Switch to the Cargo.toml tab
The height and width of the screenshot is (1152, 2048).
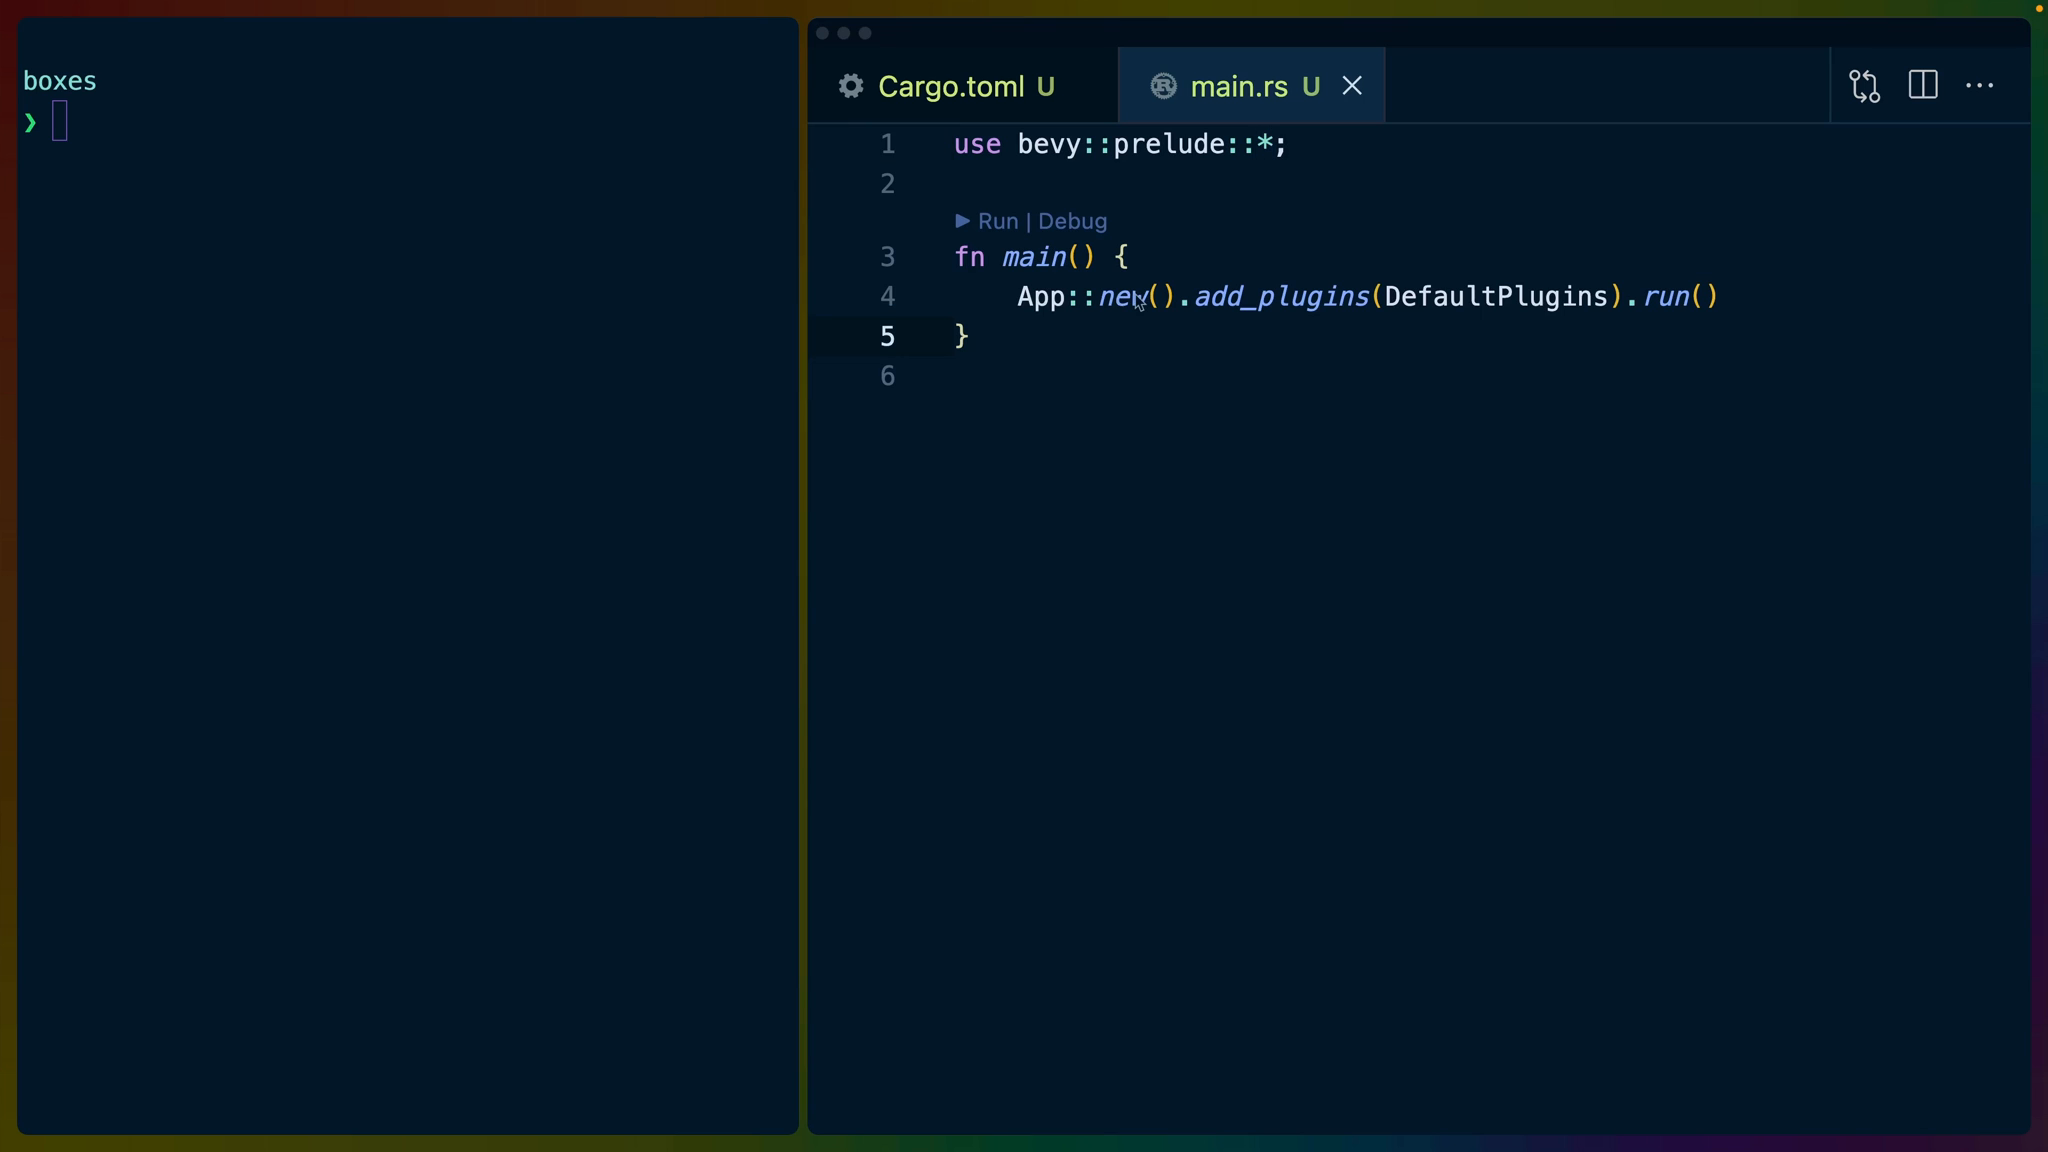(x=950, y=86)
